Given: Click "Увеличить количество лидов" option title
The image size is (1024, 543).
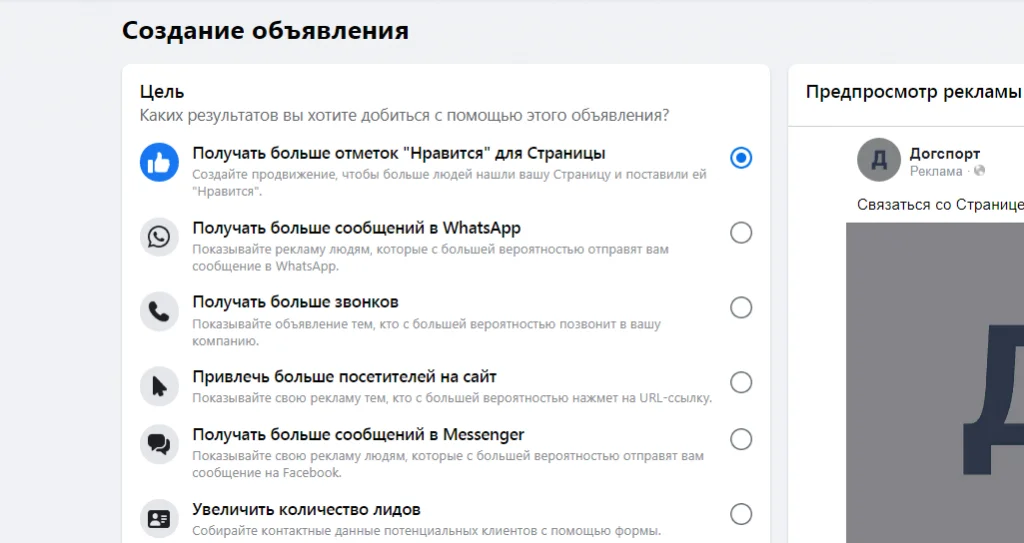Looking at the screenshot, I should click(306, 509).
